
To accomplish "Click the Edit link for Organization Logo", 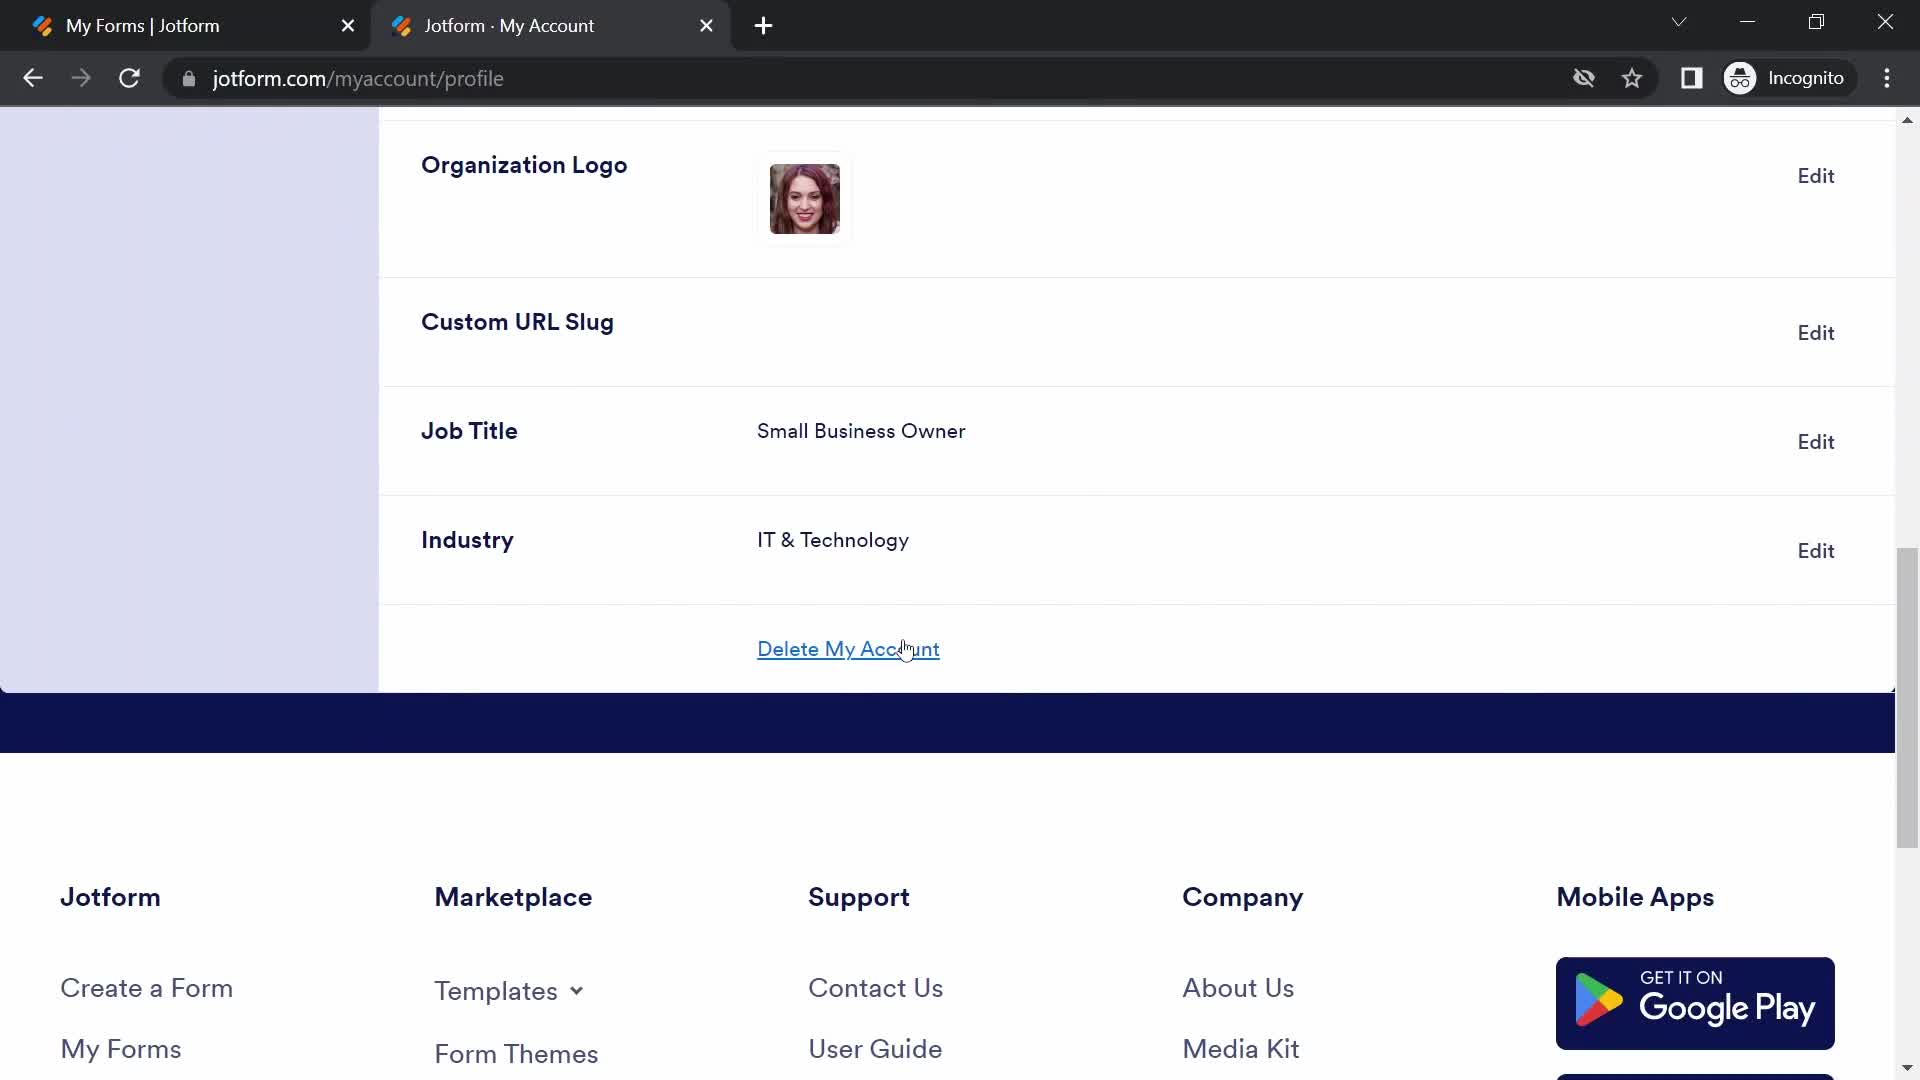I will click(1816, 175).
